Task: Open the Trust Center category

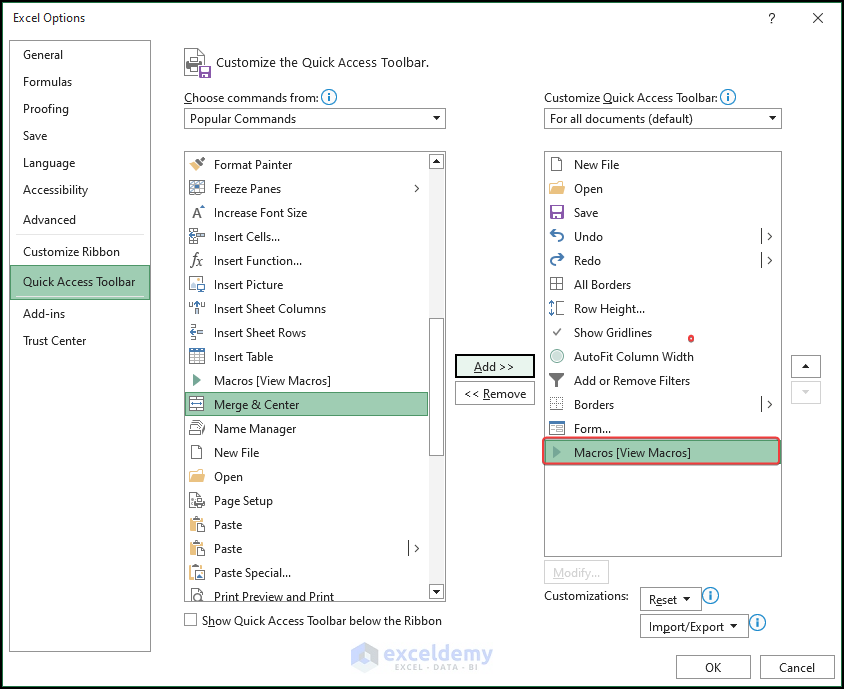Action: (55, 341)
